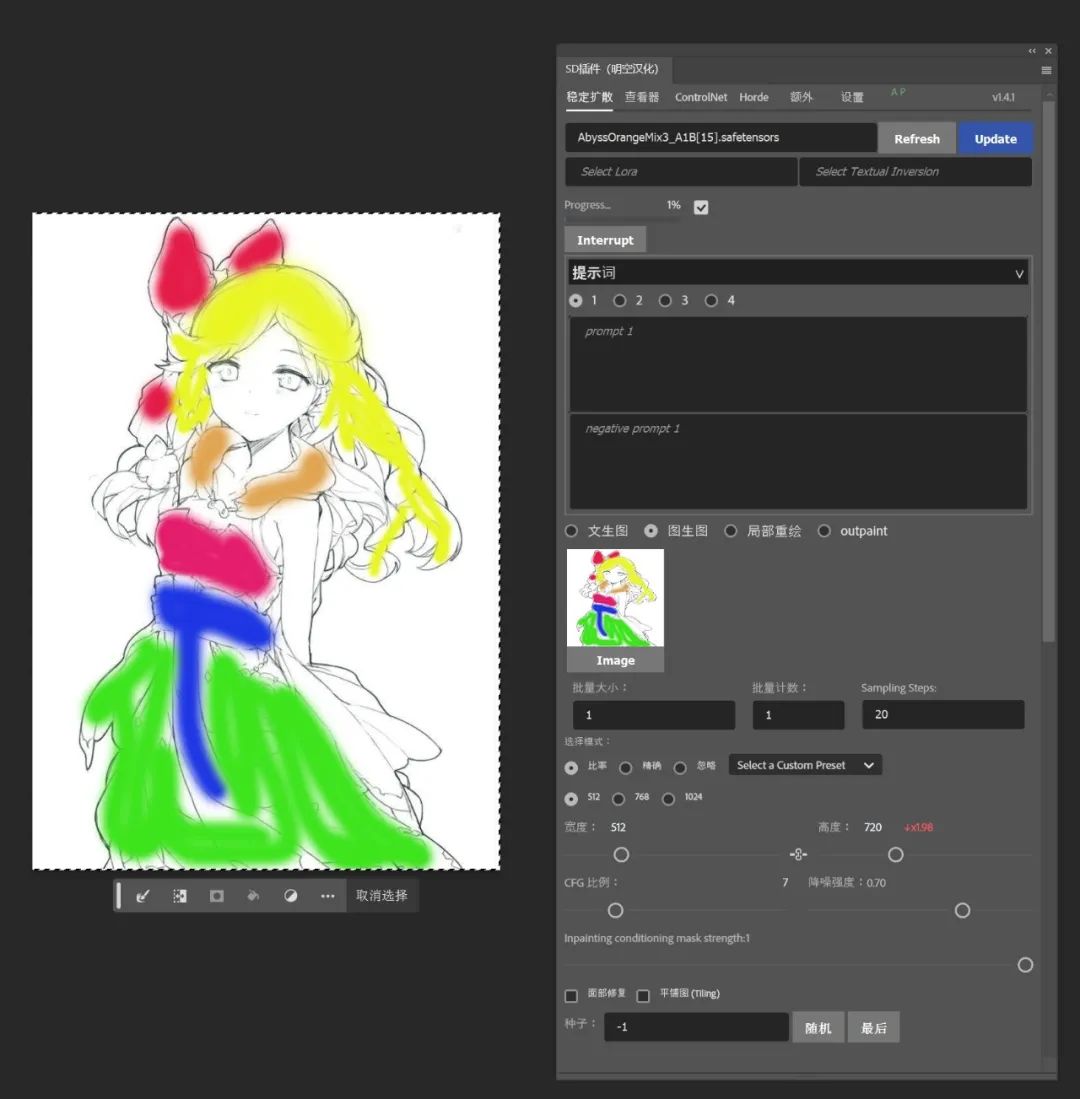Choose the 1024 base size radio button
Image resolution: width=1080 pixels, height=1099 pixels.
point(669,799)
